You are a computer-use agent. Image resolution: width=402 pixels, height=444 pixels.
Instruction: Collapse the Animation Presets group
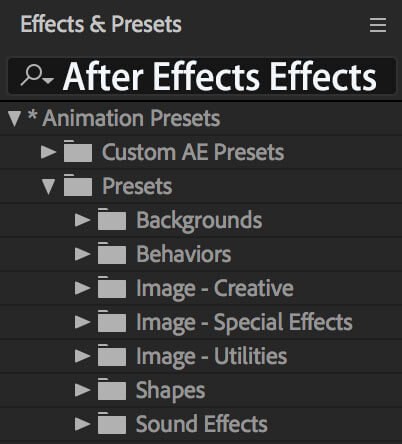pos(14,118)
